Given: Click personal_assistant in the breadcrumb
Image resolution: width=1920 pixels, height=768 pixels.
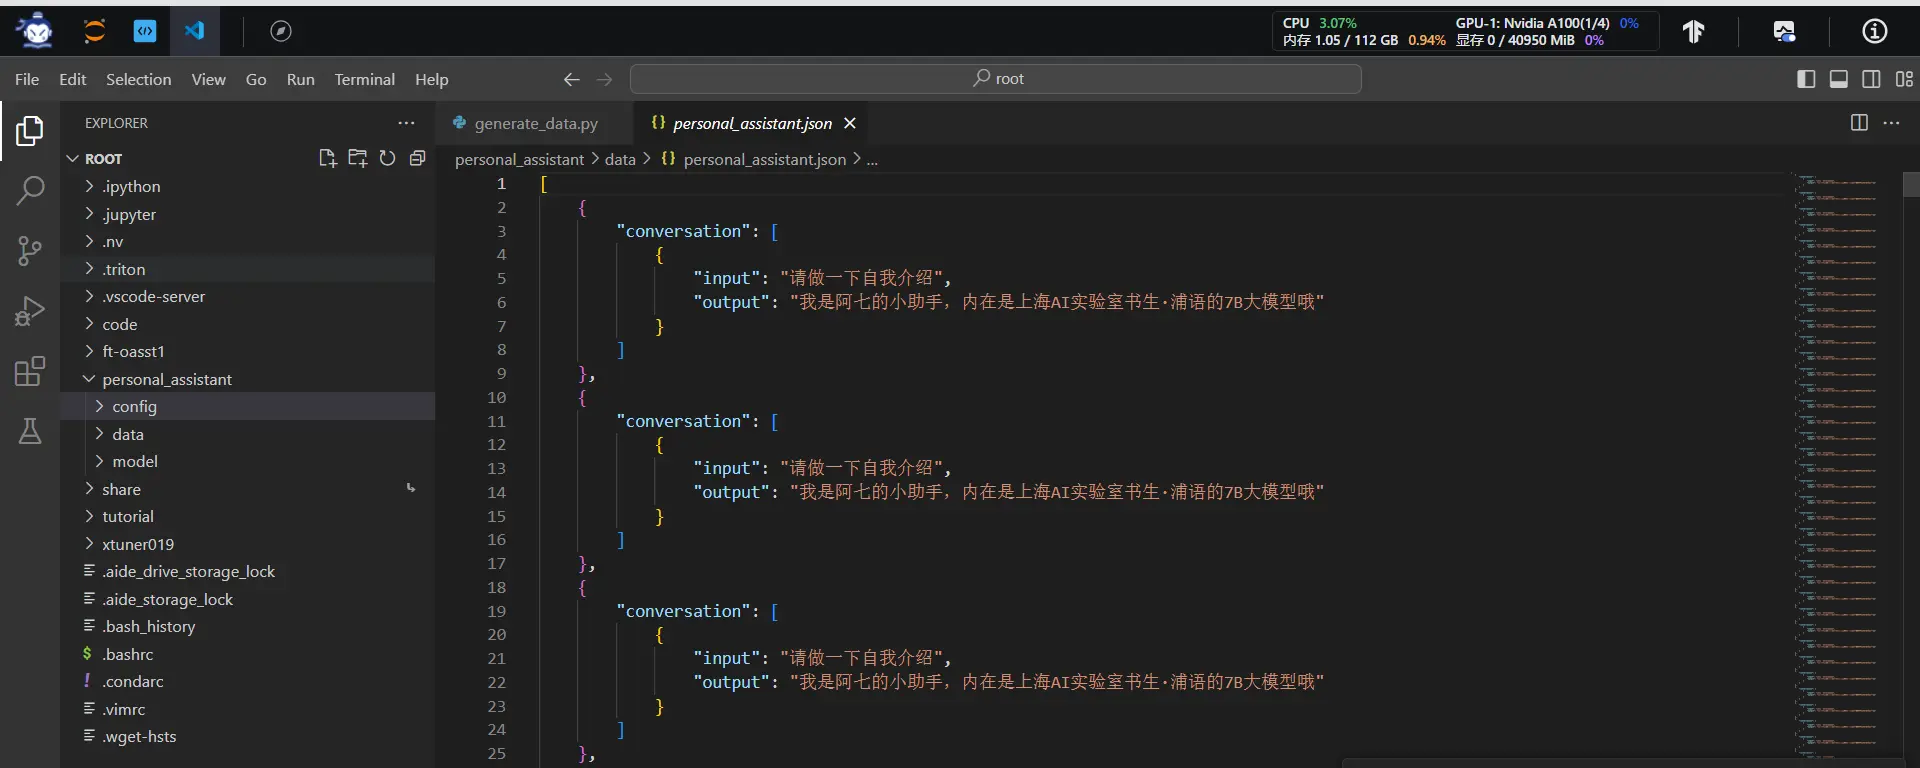Looking at the screenshot, I should click(519, 159).
